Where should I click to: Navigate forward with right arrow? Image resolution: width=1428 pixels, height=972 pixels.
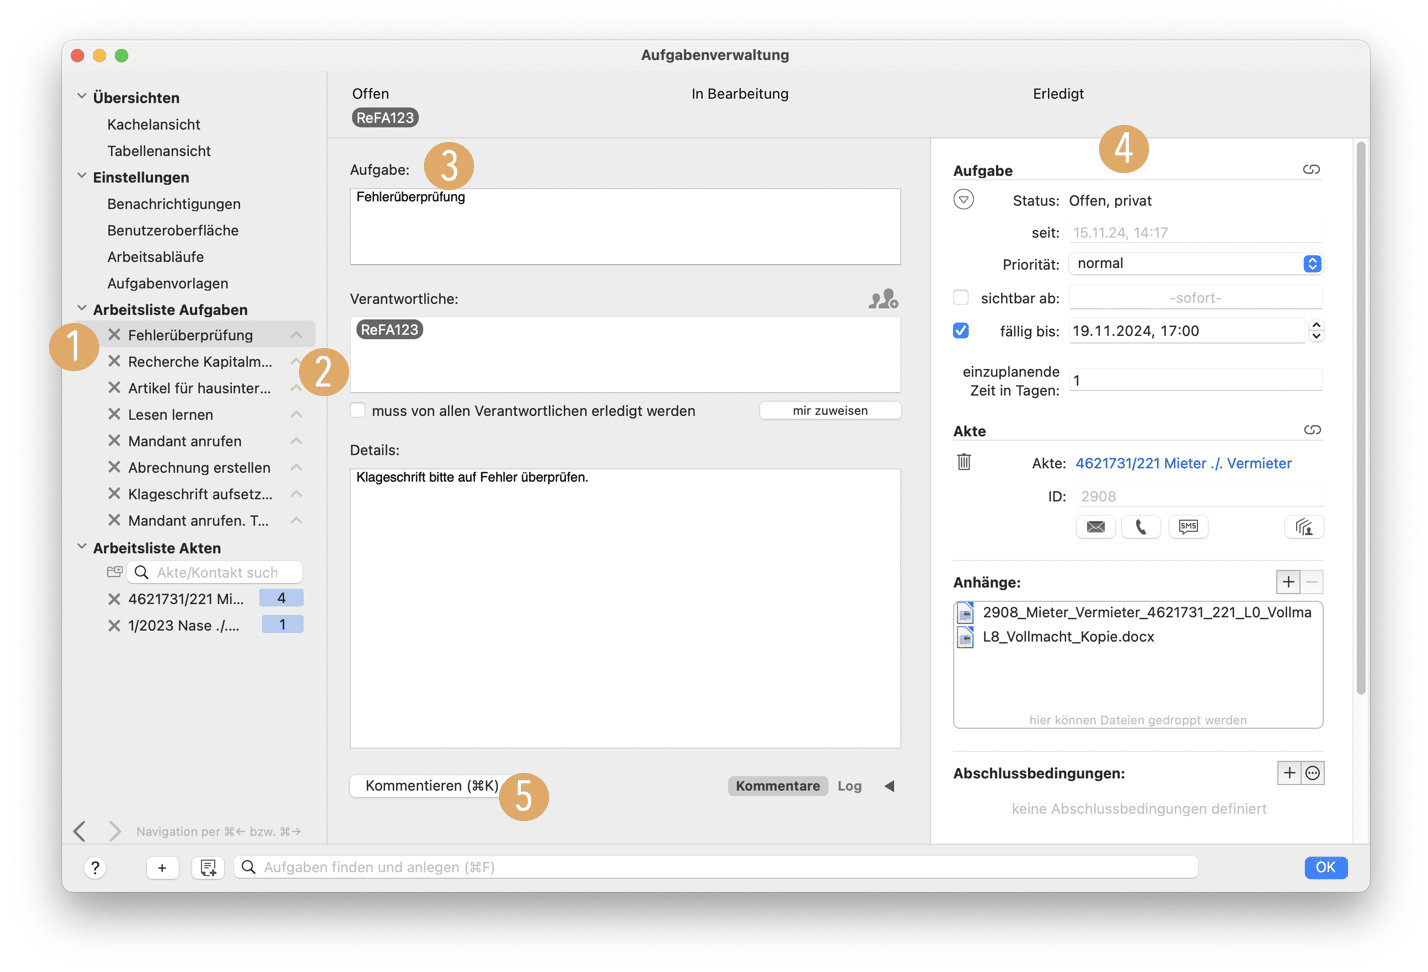click(115, 831)
